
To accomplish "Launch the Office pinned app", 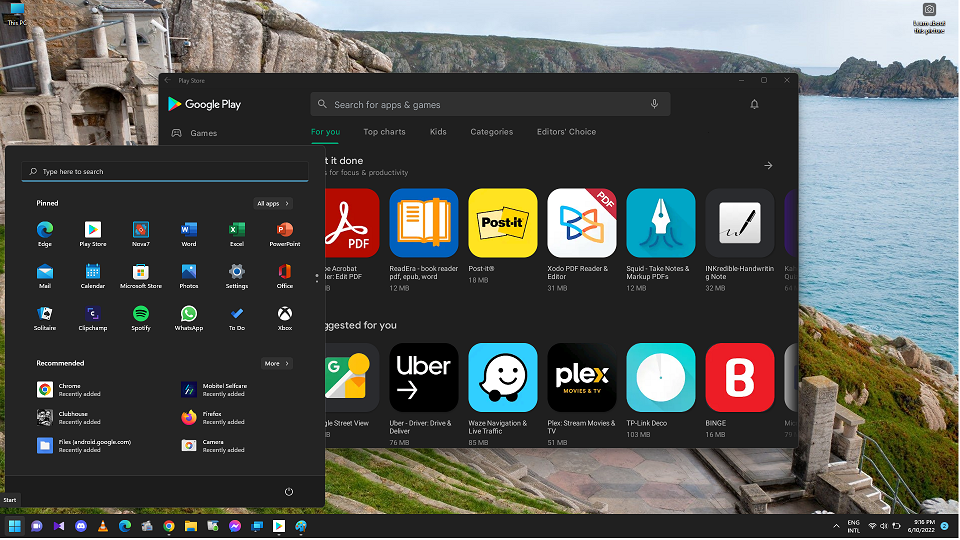I will click(285, 276).
